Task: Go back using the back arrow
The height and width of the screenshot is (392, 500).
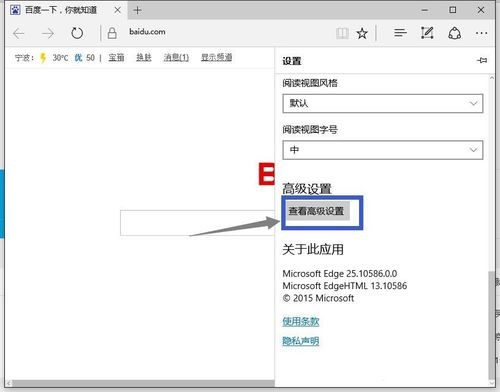Action: [19, 33]
